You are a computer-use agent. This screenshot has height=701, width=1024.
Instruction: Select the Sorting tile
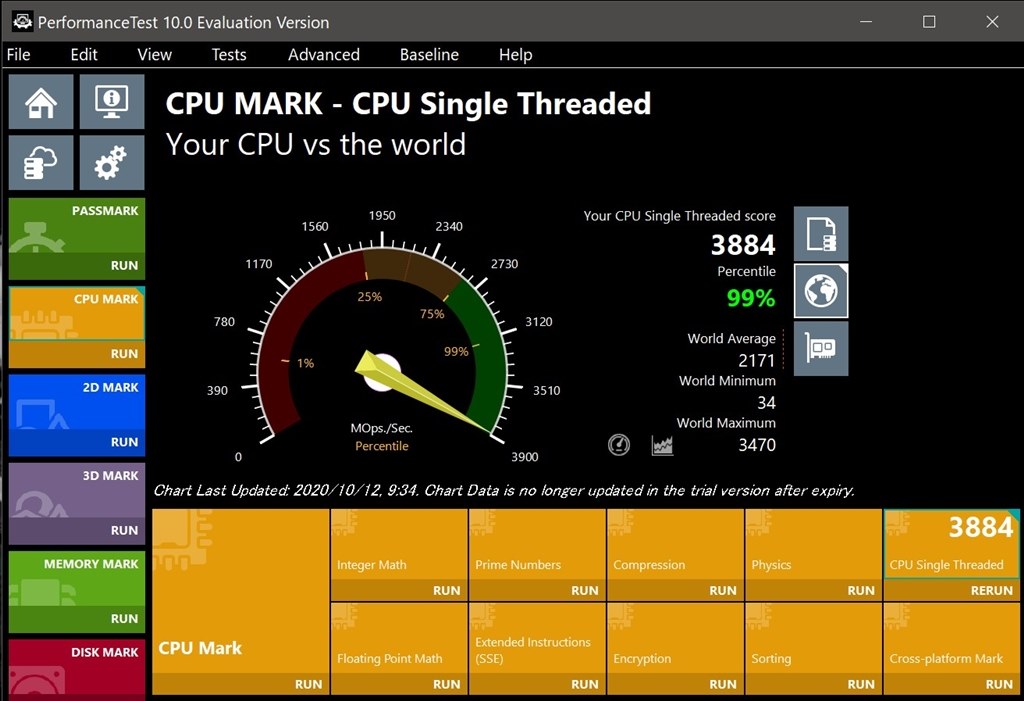pos(814,638)
